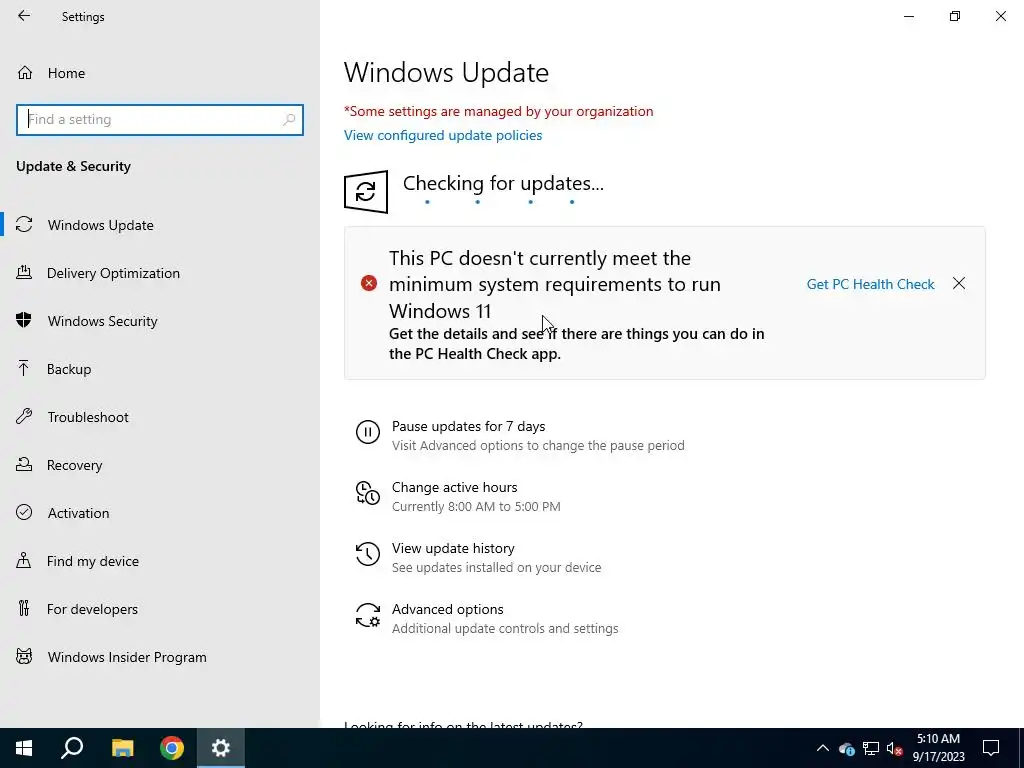Screen dimensions: 1024x768
Task: Click the large update status refresh icon
Action: tap(366, 192)
